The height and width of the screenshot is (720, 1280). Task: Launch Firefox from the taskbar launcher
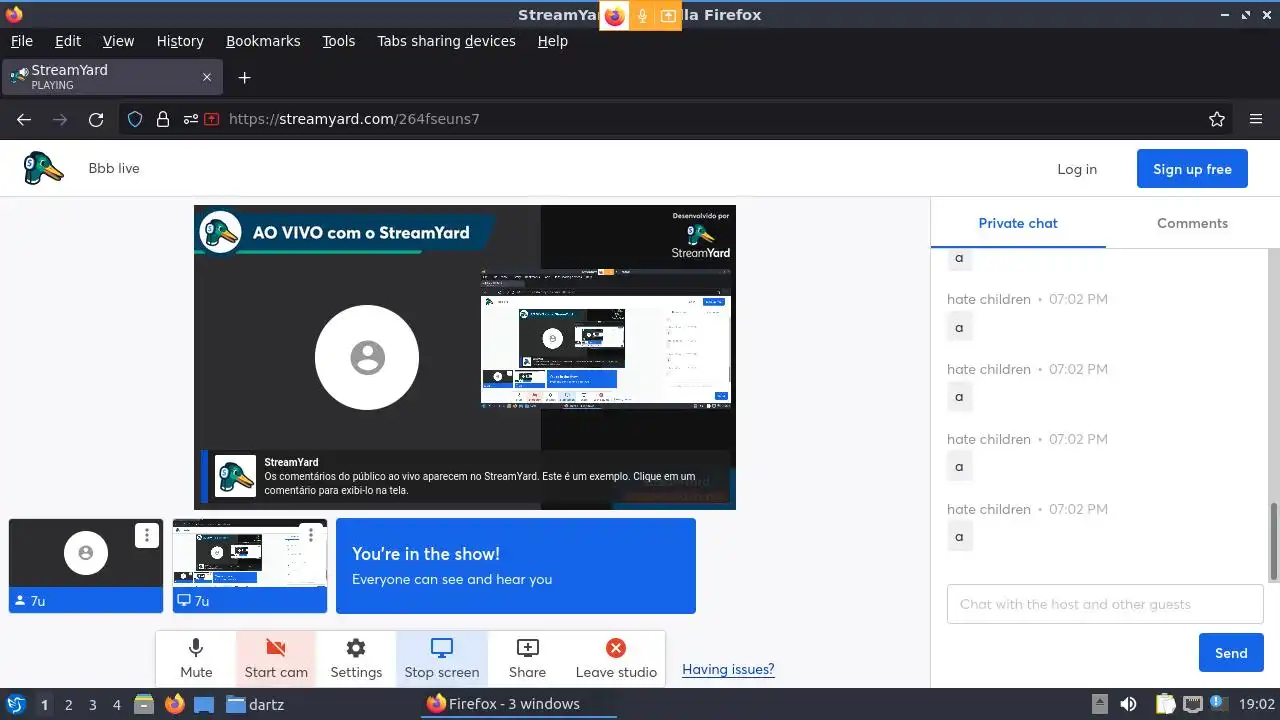point(175,704)
